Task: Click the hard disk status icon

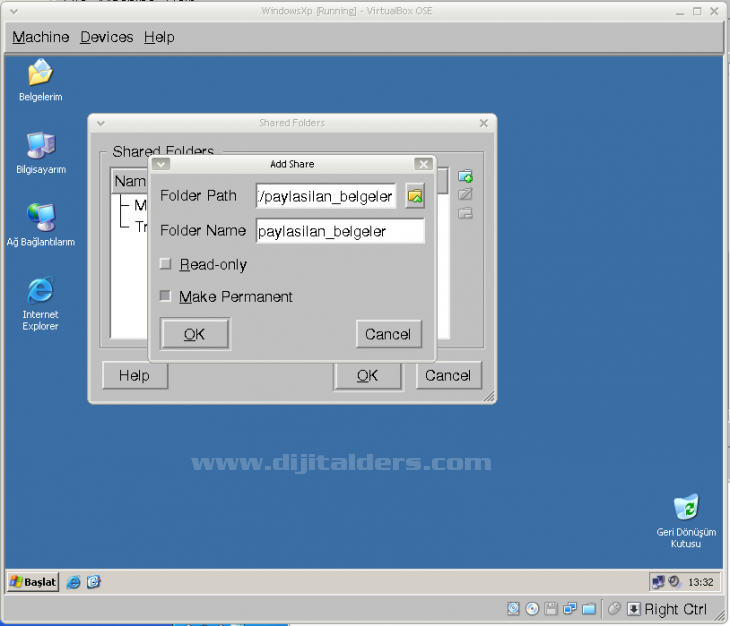Action: click(x=514, y=608)
